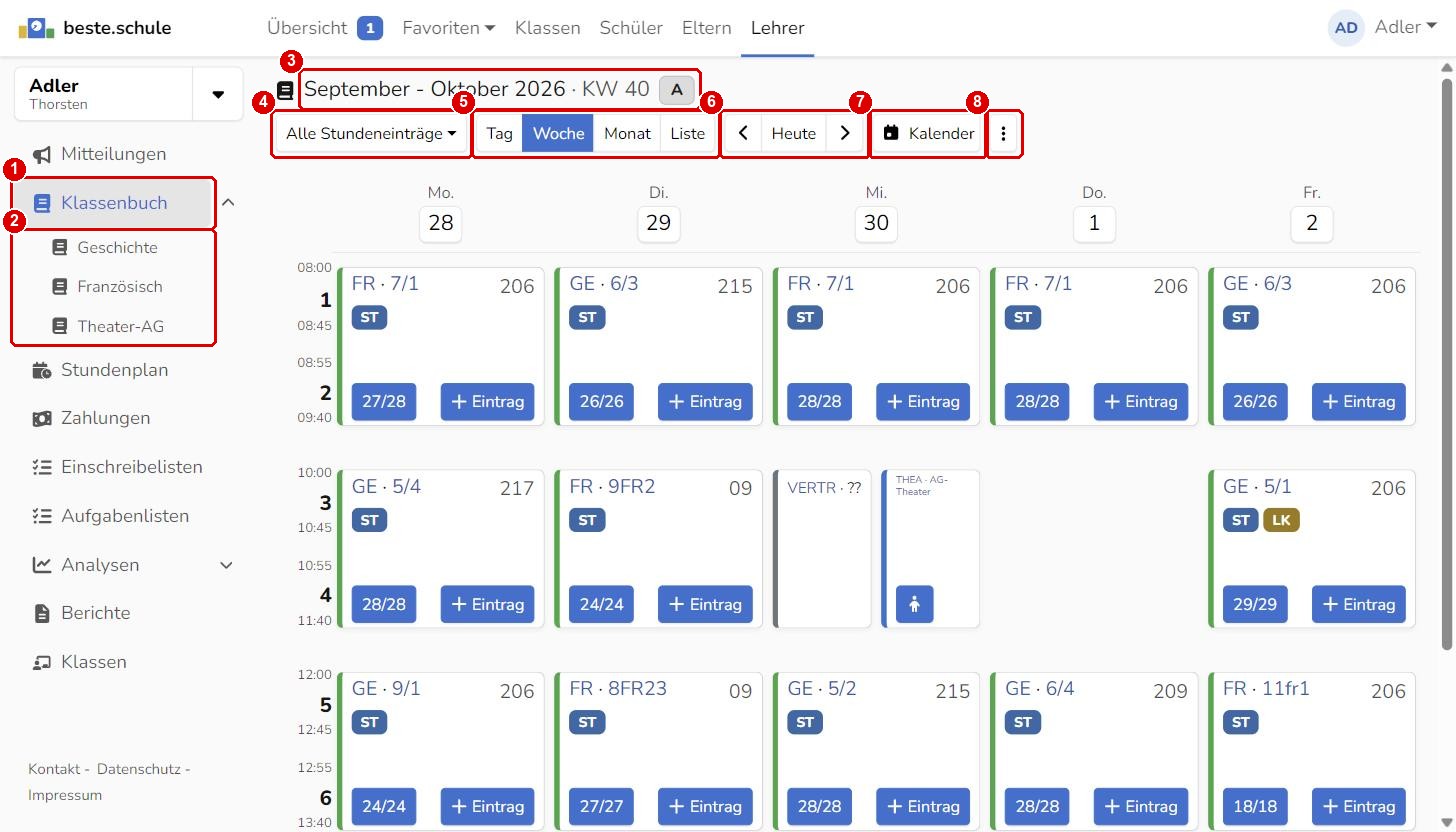Image resolution: width=1456 pixels, height=832 pixels.
Task: Click the Zahlungen money icon
Action: coord(41,419)
